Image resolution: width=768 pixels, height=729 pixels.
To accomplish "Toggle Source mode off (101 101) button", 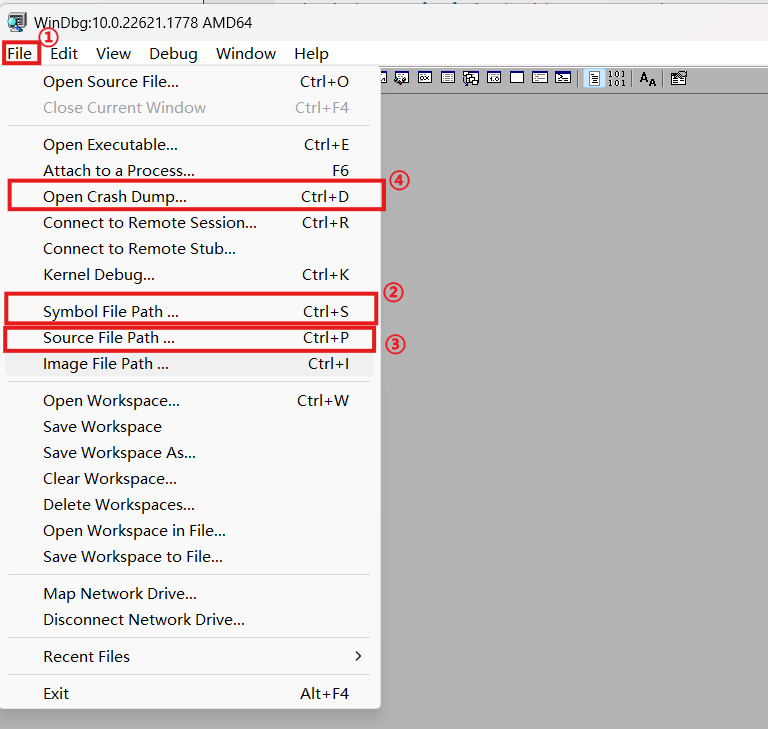I will tap(617, 78).
